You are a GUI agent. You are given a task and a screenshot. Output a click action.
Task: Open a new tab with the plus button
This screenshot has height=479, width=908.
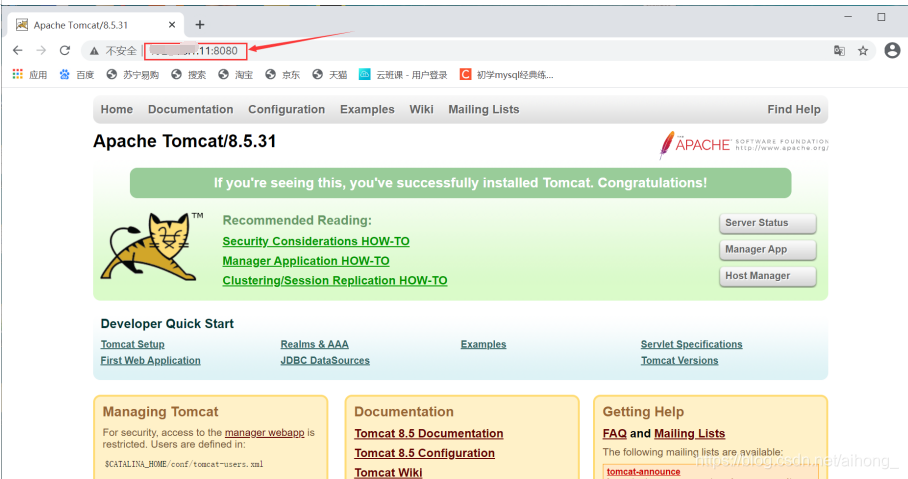200,24
